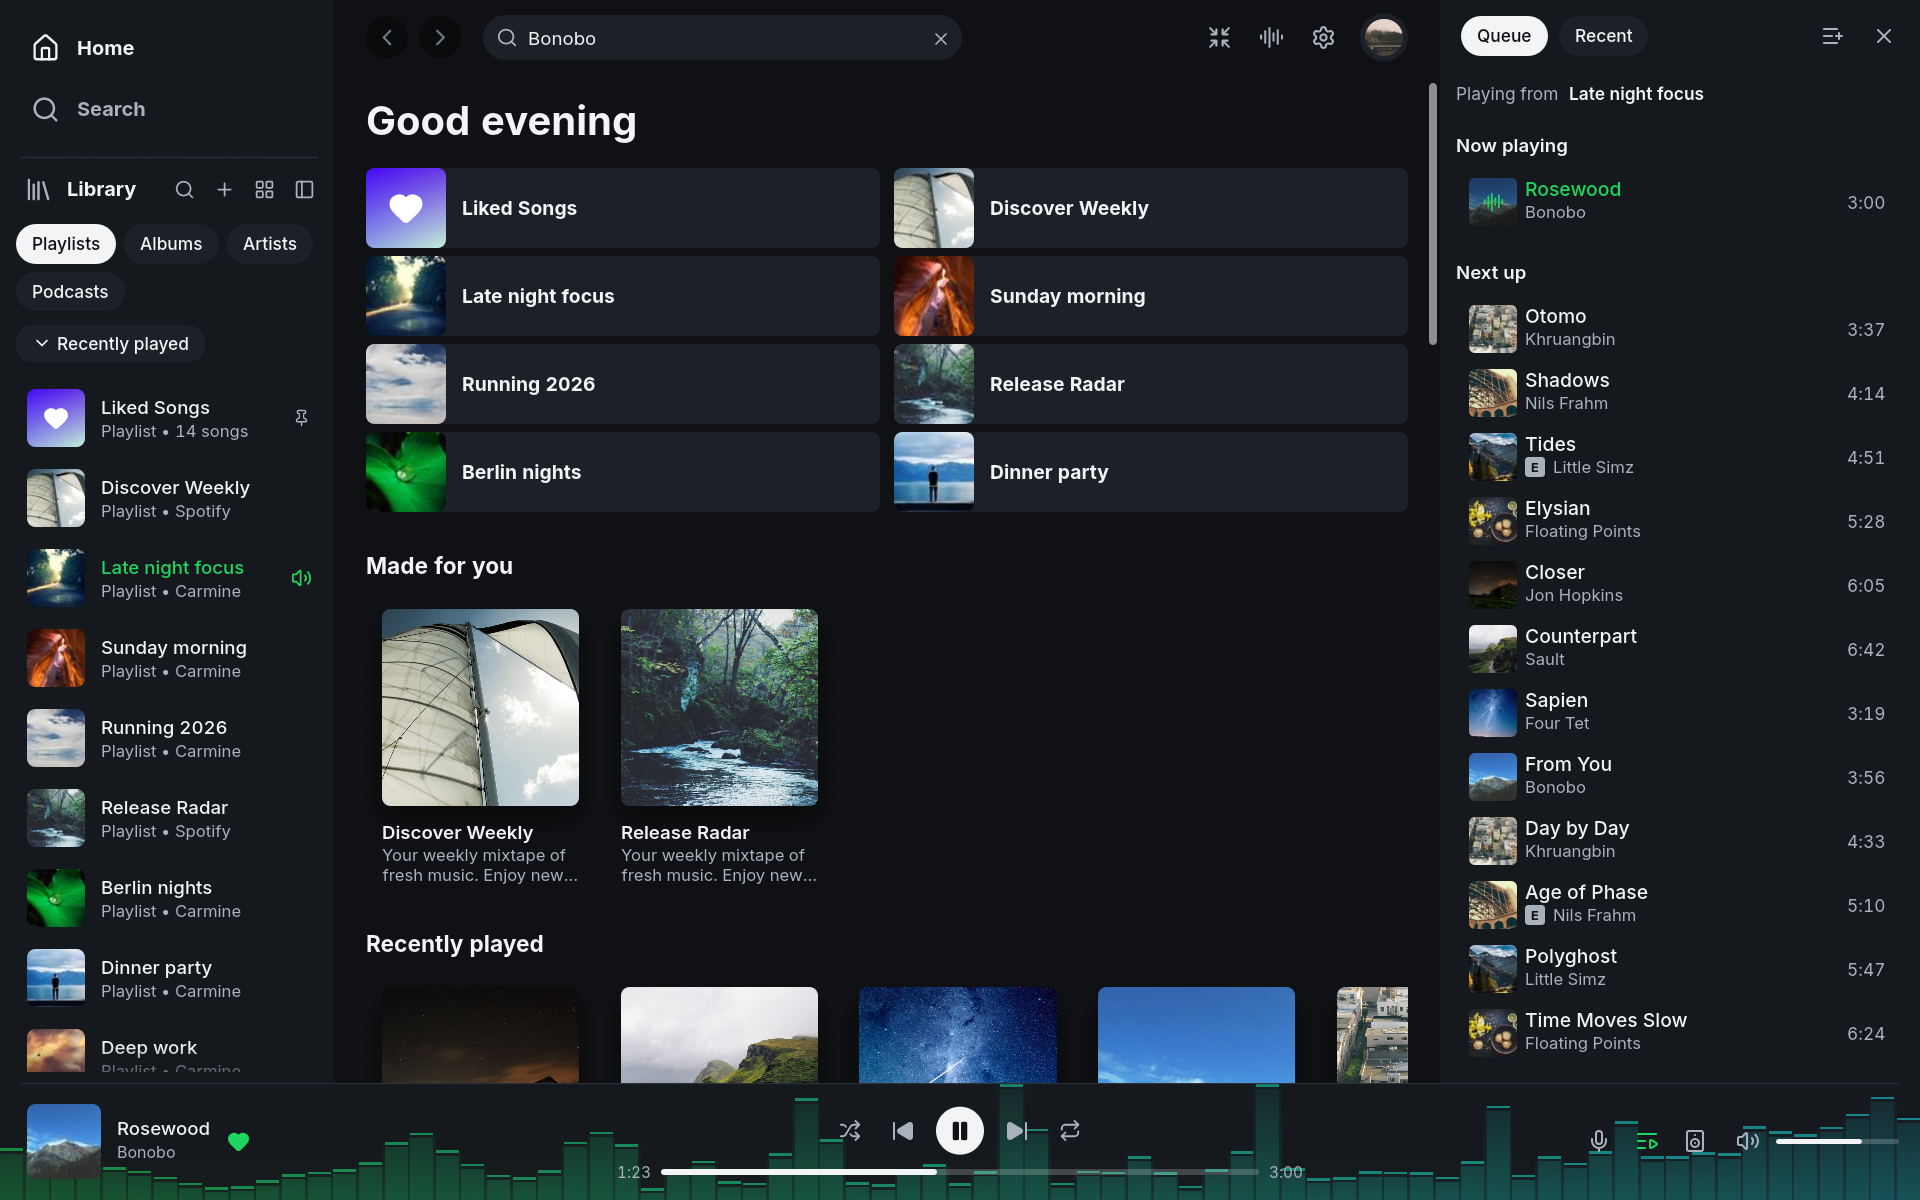Open the lyrics microphone icon
The image size is (1920, 1200).
pyautogui.click(x=1599, y=1141)
